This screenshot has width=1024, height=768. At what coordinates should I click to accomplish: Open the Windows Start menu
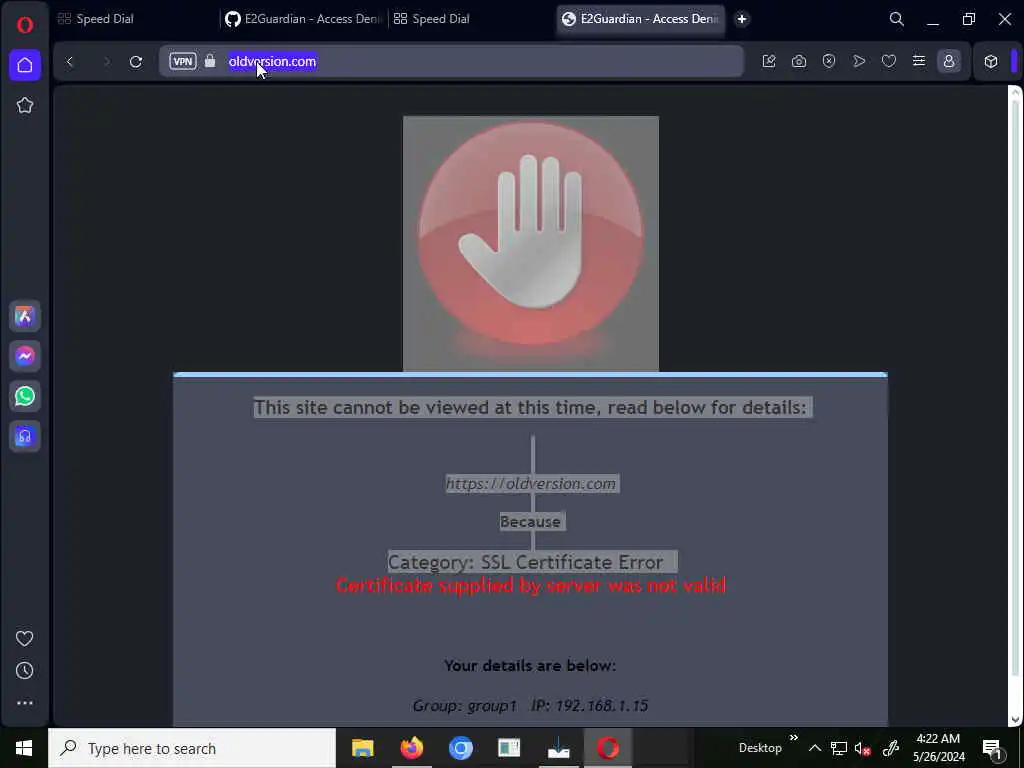[24, 748]
